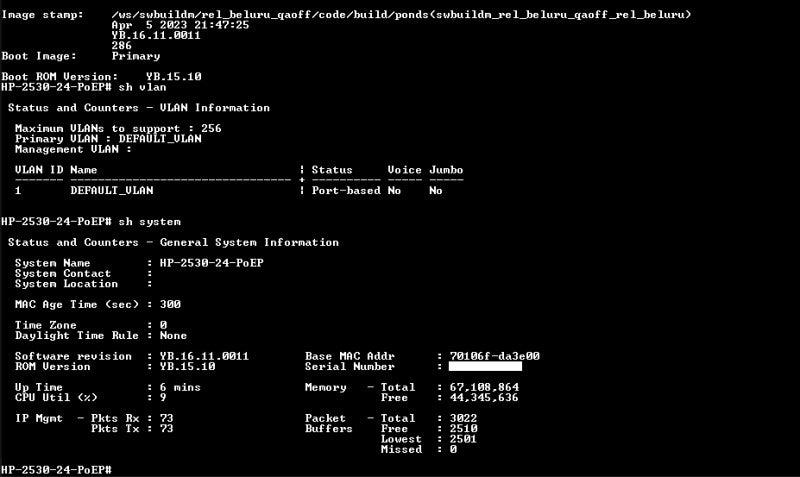Click System Name value 'HP-2530-24-PoEP'
The width and height of the screenshot is (800, 477).
tap(211, 263)
